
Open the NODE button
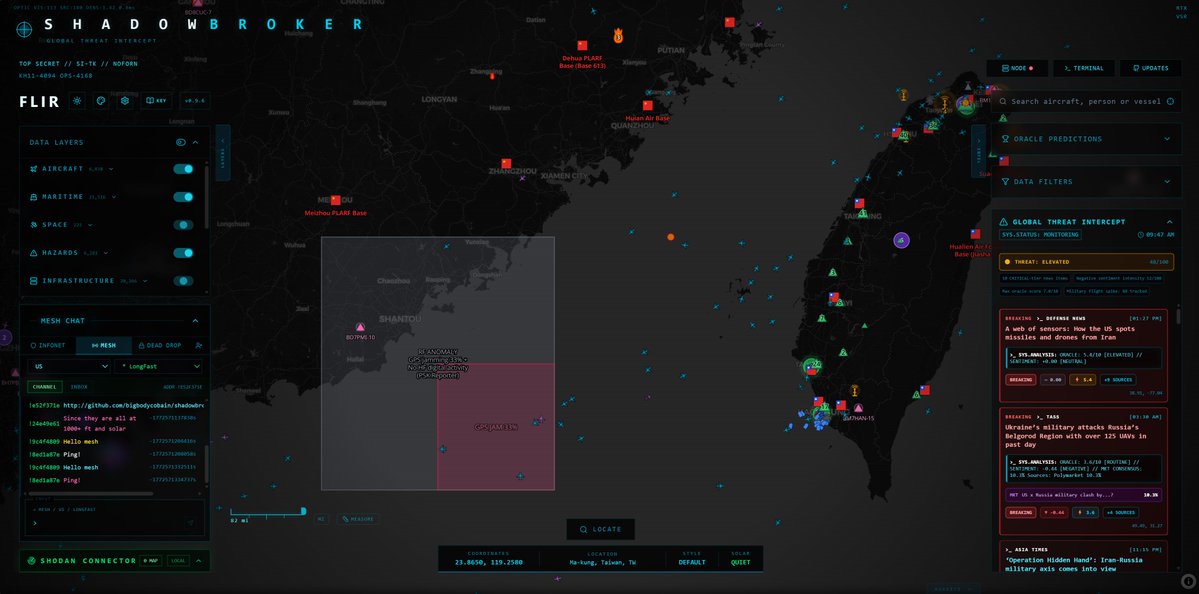(x=1017, y=68)
